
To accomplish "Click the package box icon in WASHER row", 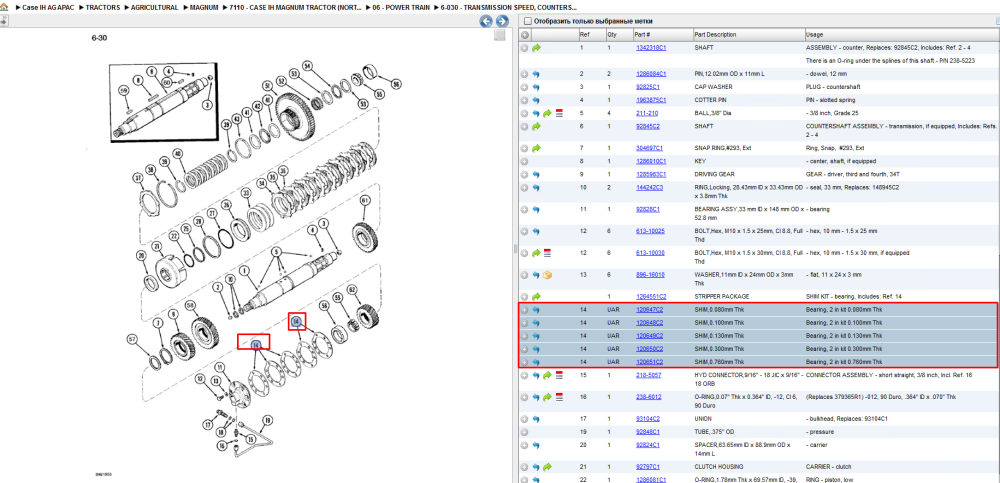I will pos(547,275).
